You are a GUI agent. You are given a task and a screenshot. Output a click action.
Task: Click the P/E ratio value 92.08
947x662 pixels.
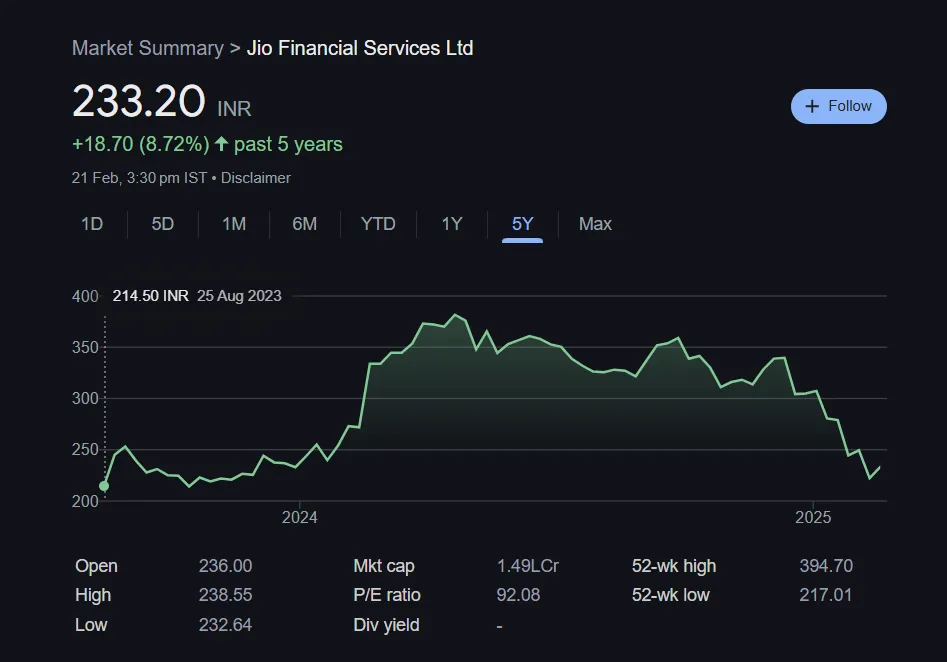(518, 595)
